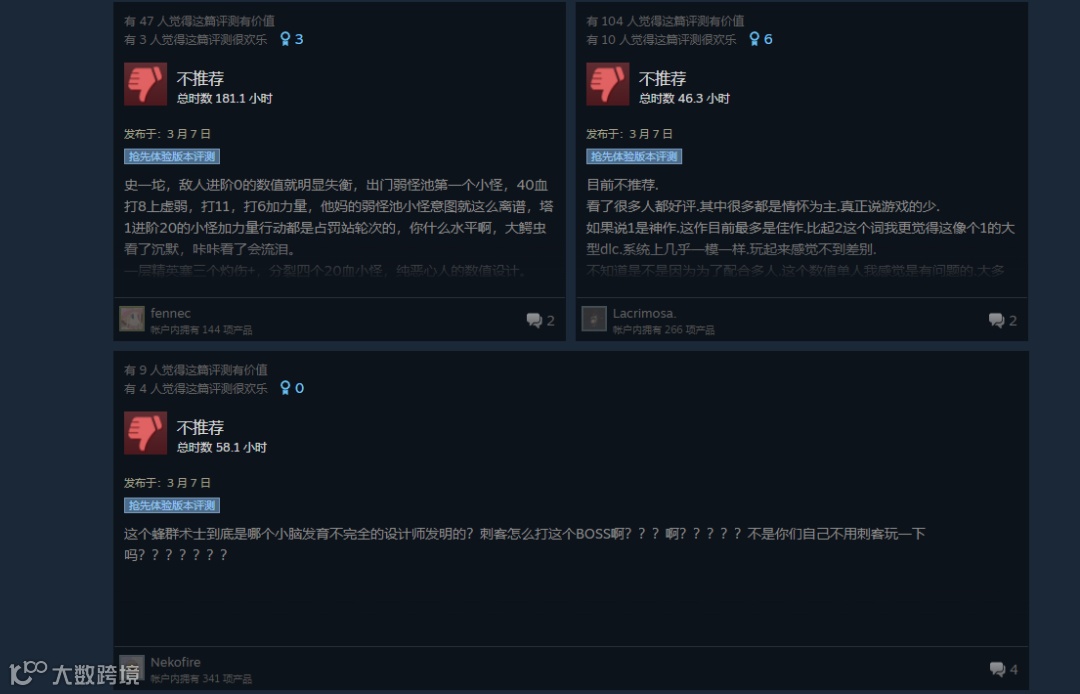The width and height of the screenshot is (1080, 694).
Task: Open fennec's user avatar
Action: tap(132, 319)
